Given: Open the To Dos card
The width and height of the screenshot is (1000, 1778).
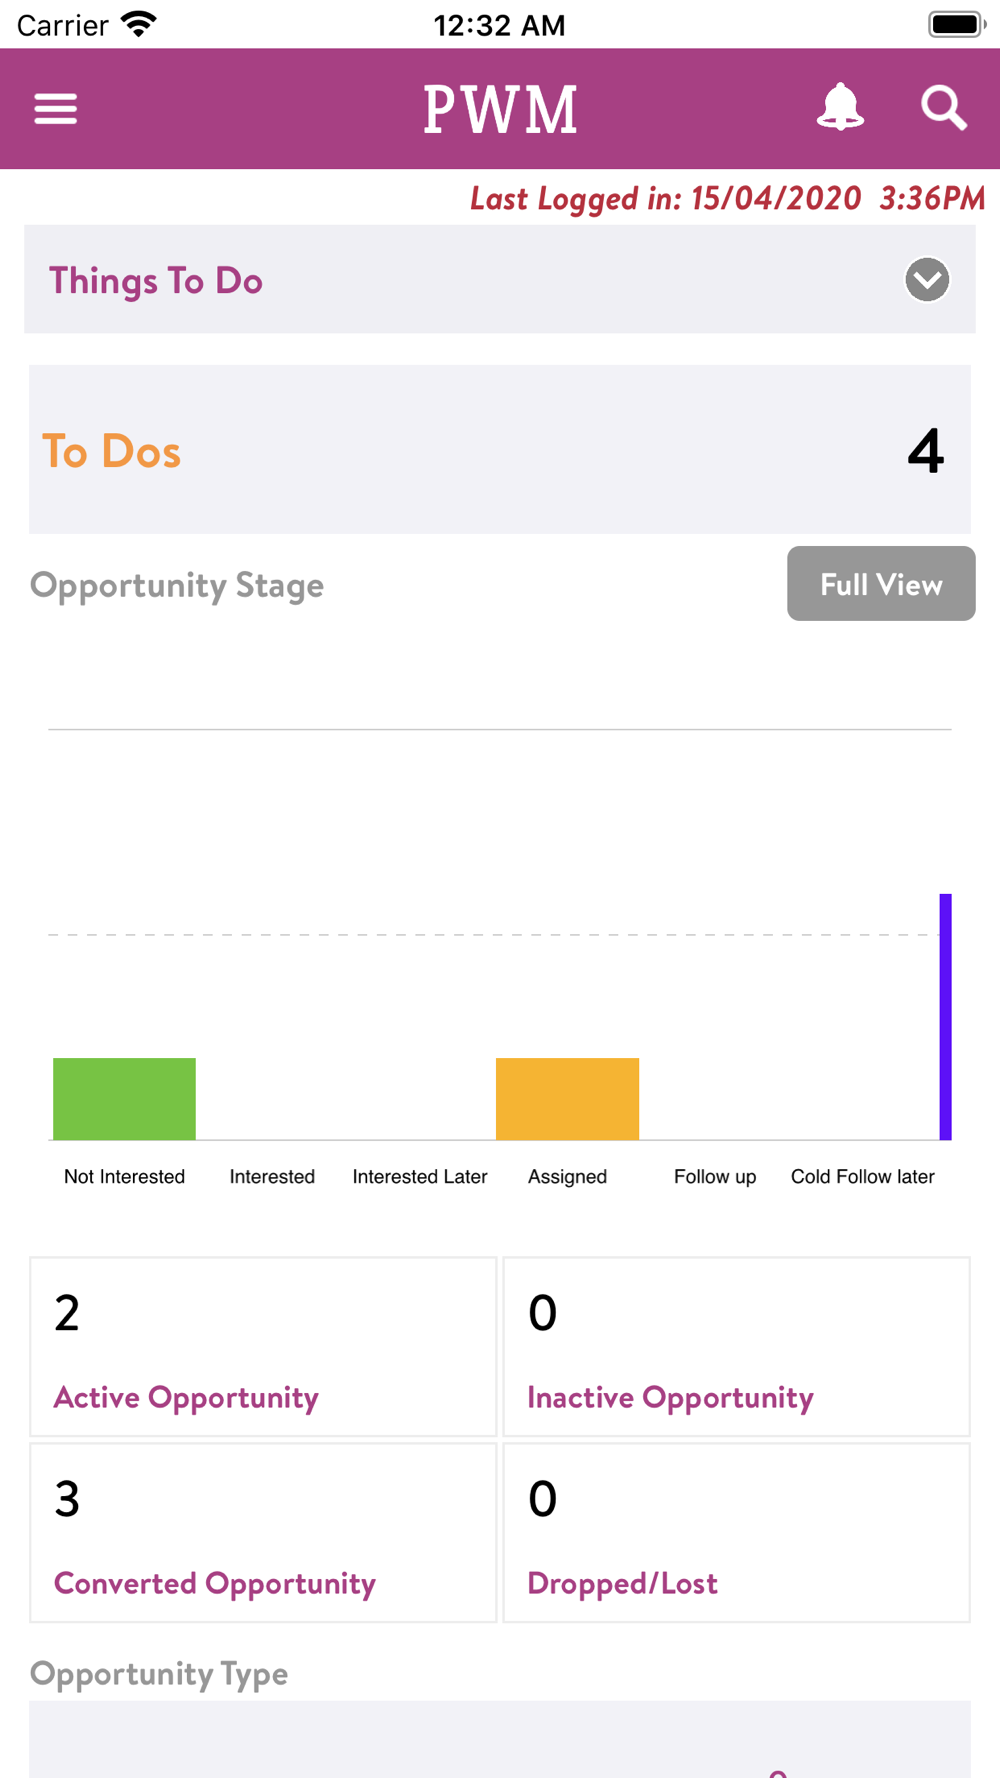Looking at the screenshot, I should coord(500,449).
